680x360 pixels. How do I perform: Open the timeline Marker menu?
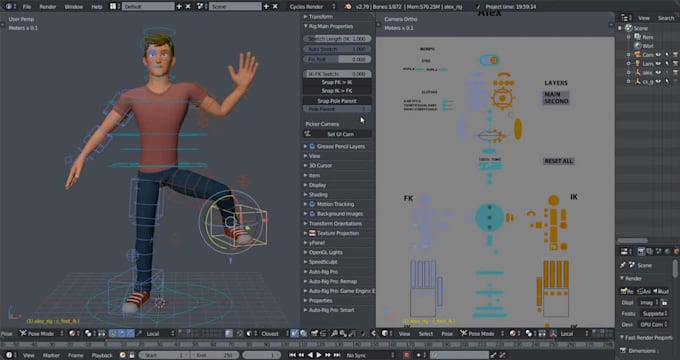pyautogui.click(x=51, y=355)
